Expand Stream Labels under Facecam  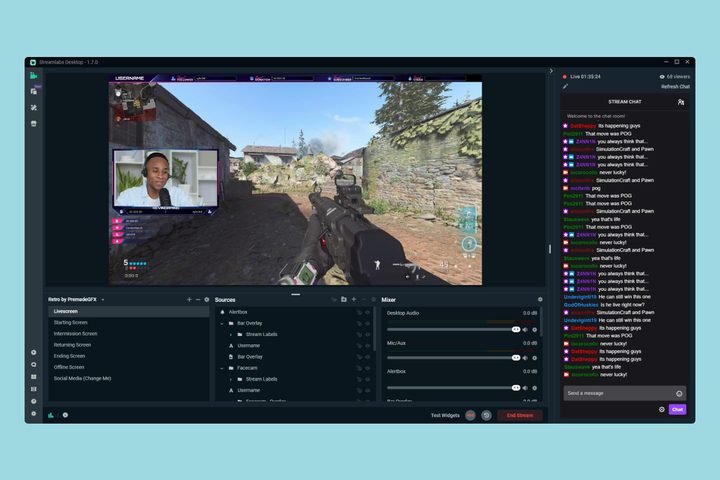click(231, 379)
